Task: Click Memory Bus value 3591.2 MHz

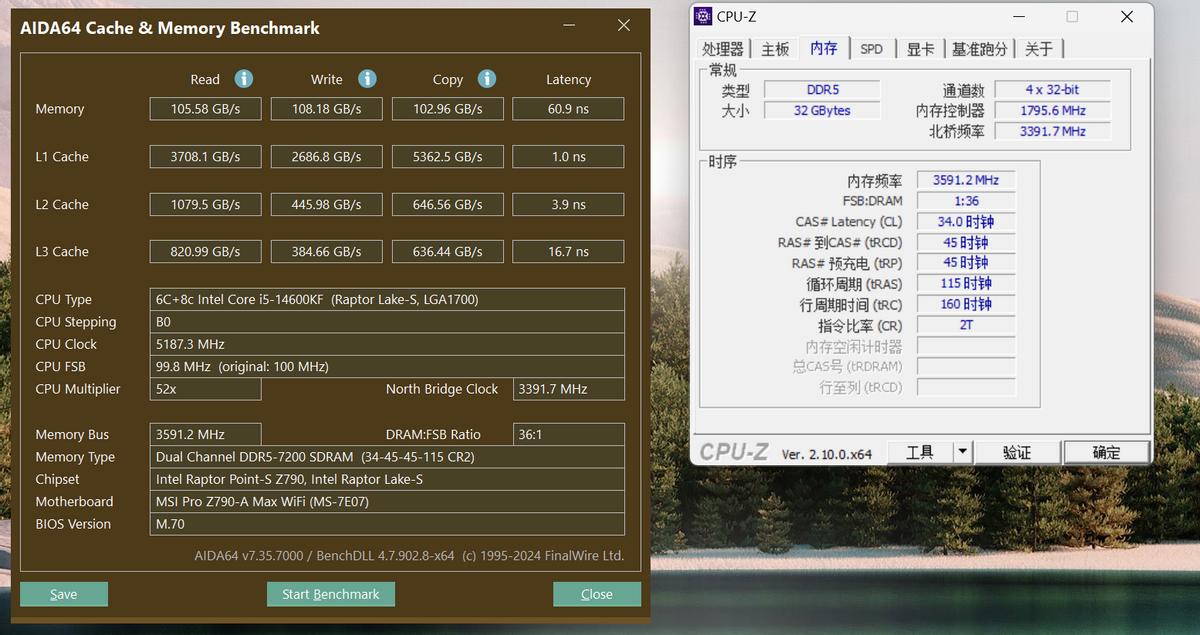Action: pos(206,434)
